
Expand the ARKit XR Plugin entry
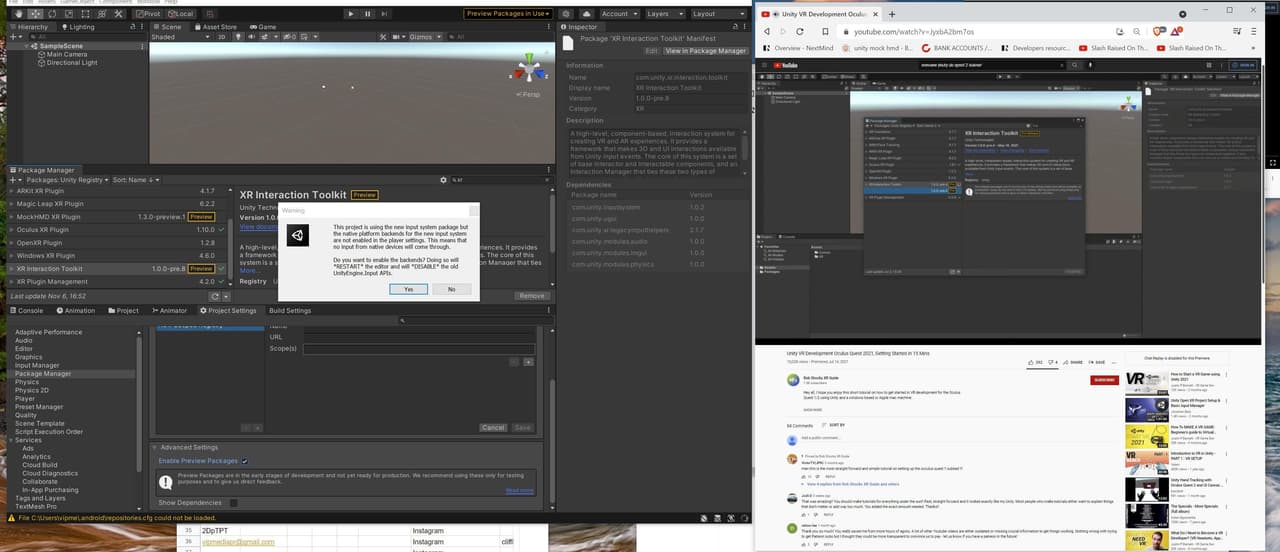point(12,190)
